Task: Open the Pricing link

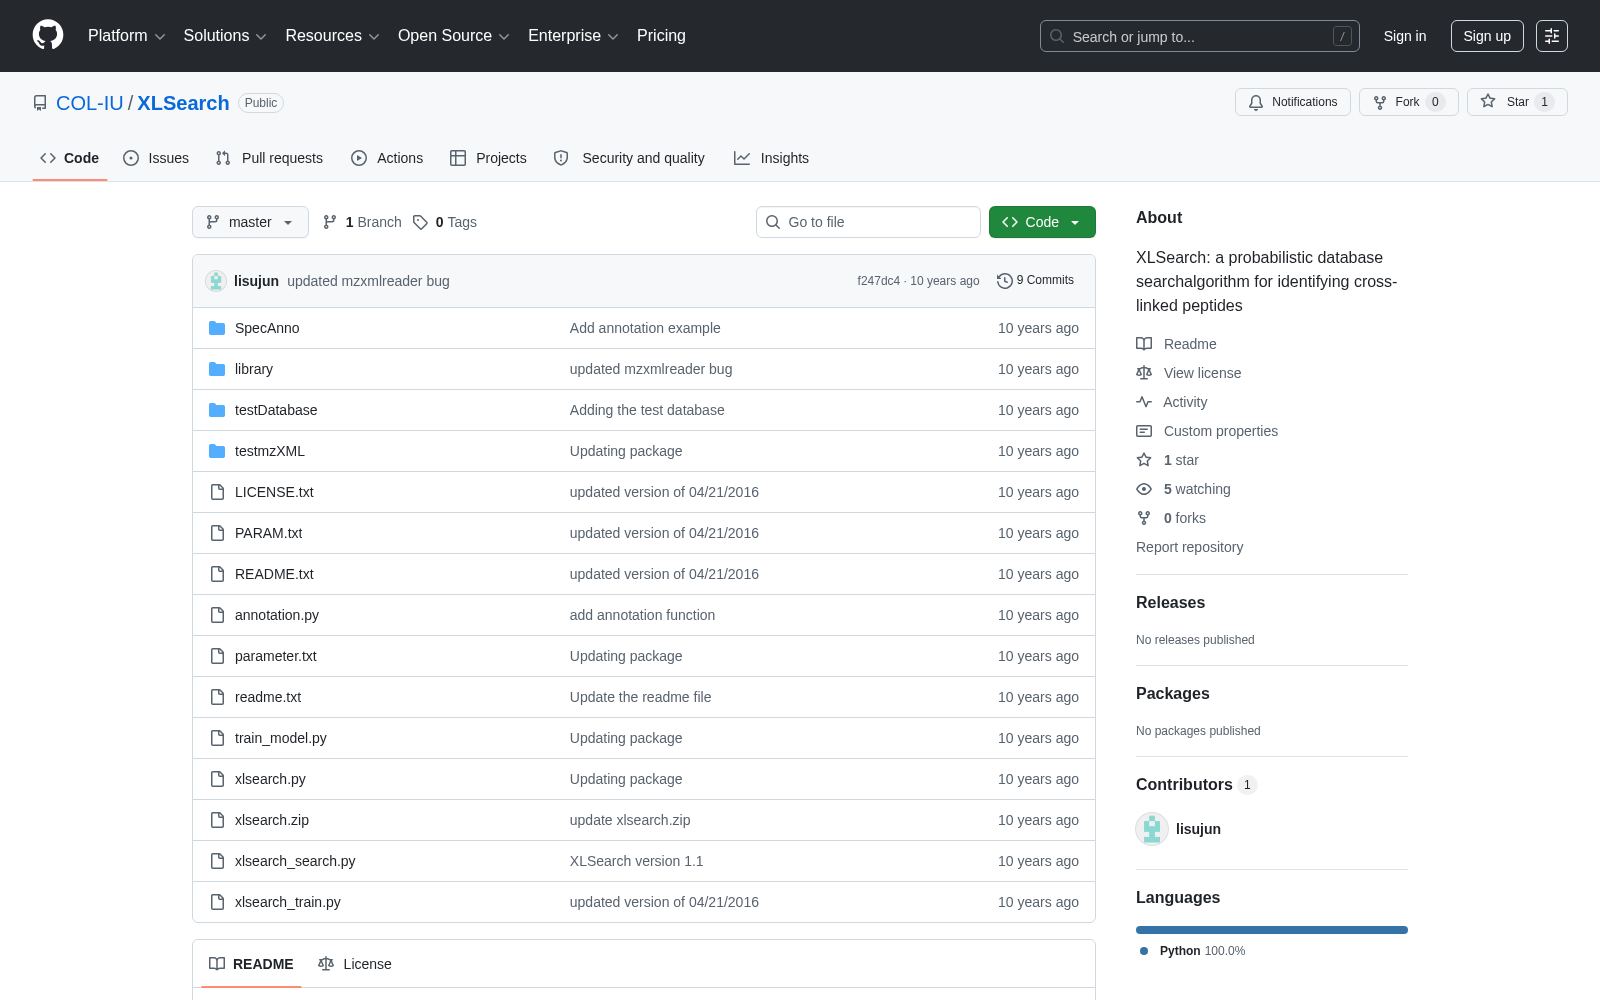Action: pos(661,36)
